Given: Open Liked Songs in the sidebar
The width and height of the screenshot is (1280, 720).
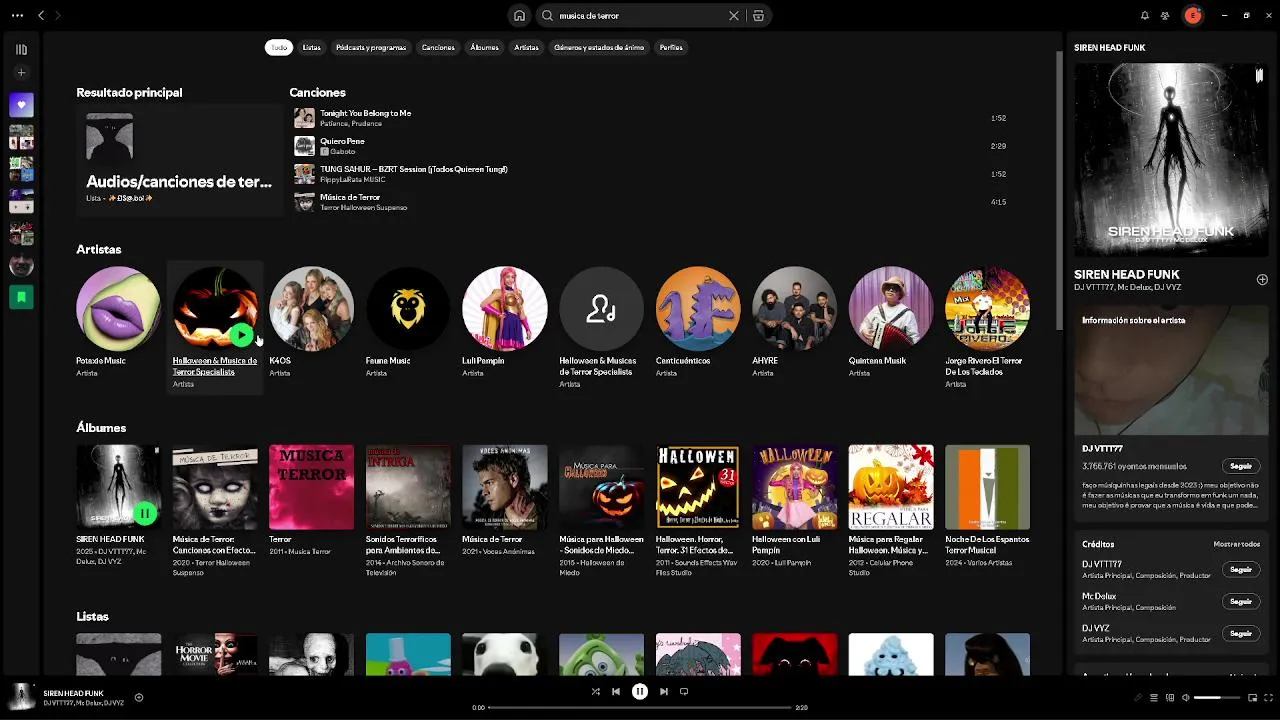Looking at the screenshot, I should [x=21, y=105].
